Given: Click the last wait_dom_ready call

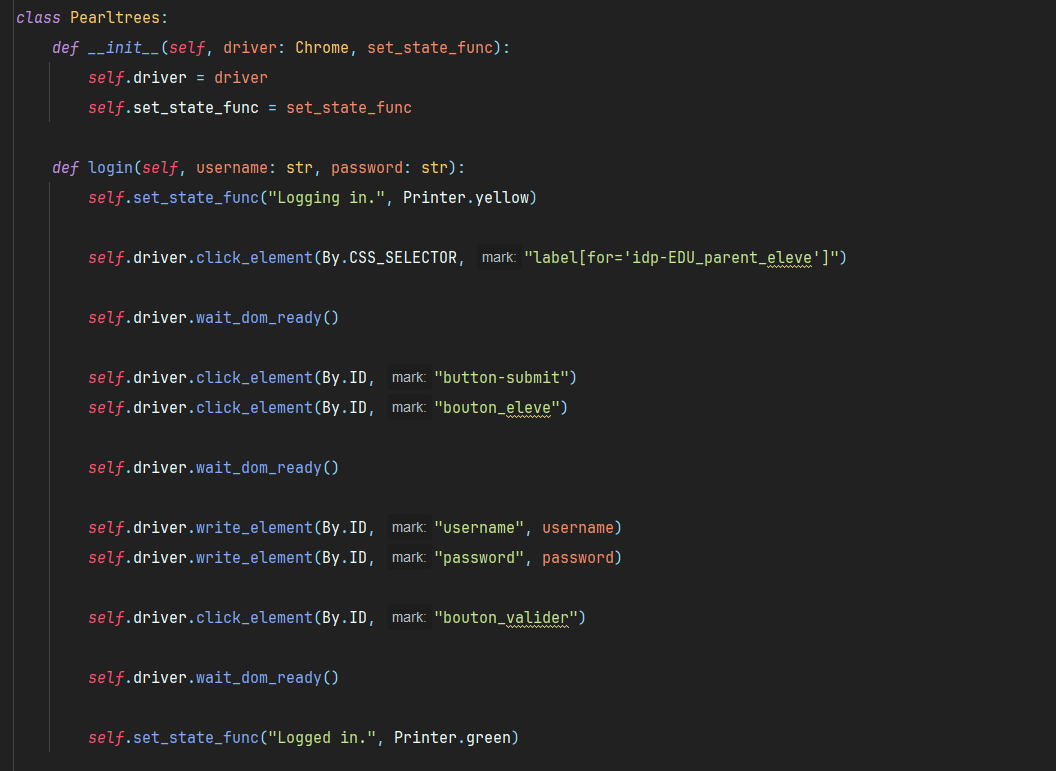Looking at the screenshot, I should (267, 678).
